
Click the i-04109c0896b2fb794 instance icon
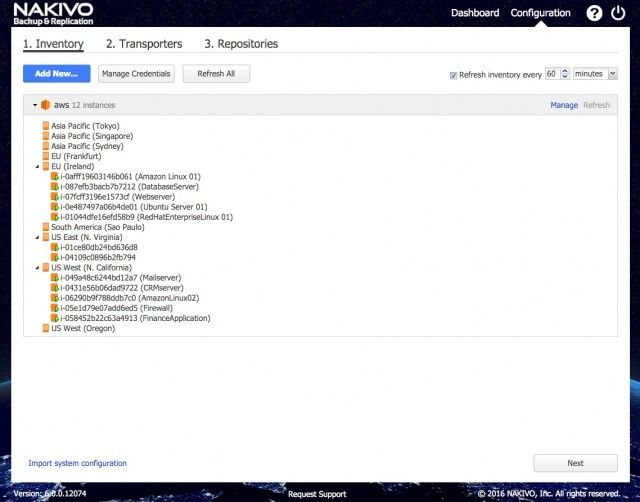pyautogui.click(x=55, y=258)
